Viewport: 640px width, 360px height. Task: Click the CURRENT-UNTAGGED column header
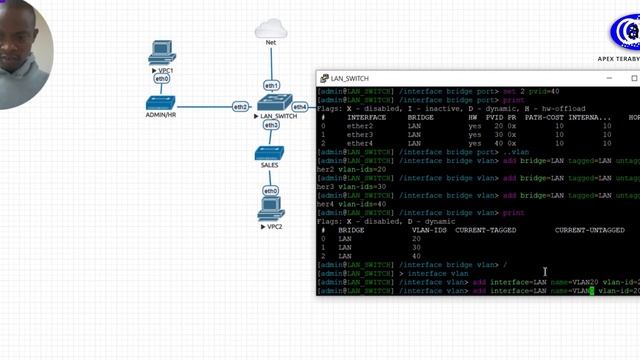pos(590,230)
